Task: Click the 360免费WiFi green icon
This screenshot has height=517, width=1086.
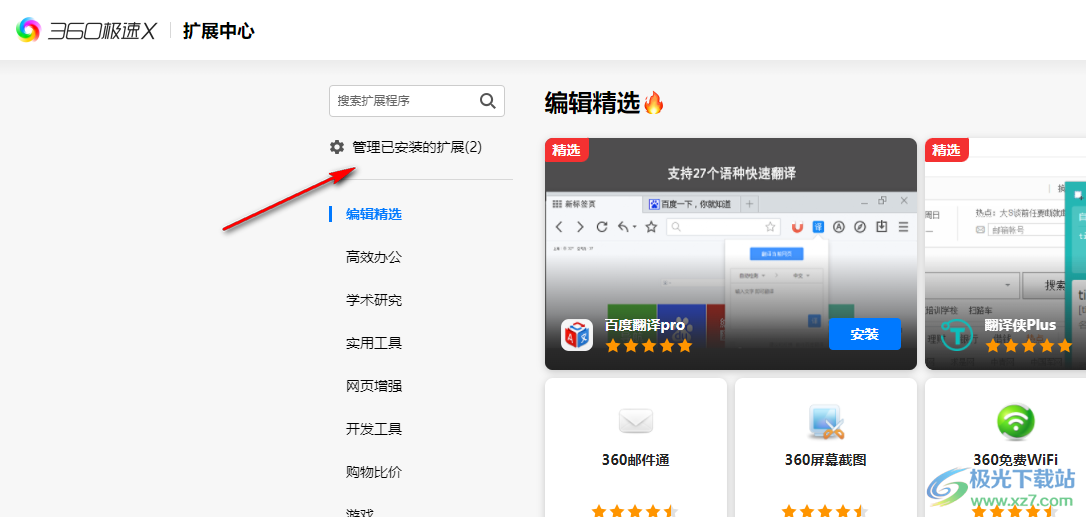Action: pos(1015,421)
